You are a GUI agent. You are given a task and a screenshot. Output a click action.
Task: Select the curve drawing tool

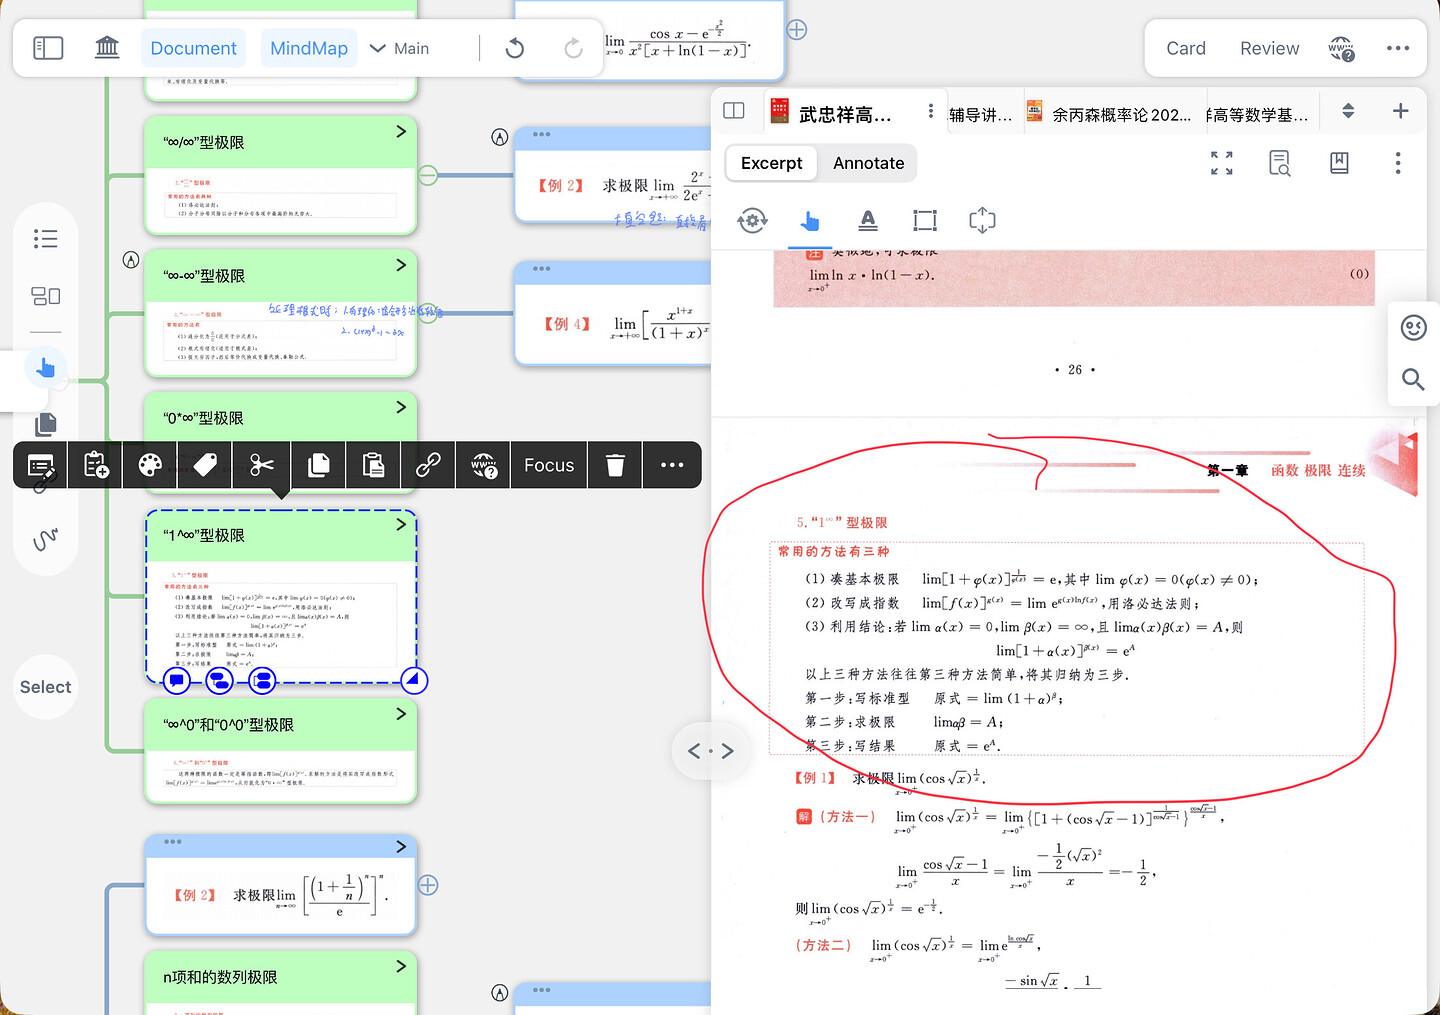[45, 539]
